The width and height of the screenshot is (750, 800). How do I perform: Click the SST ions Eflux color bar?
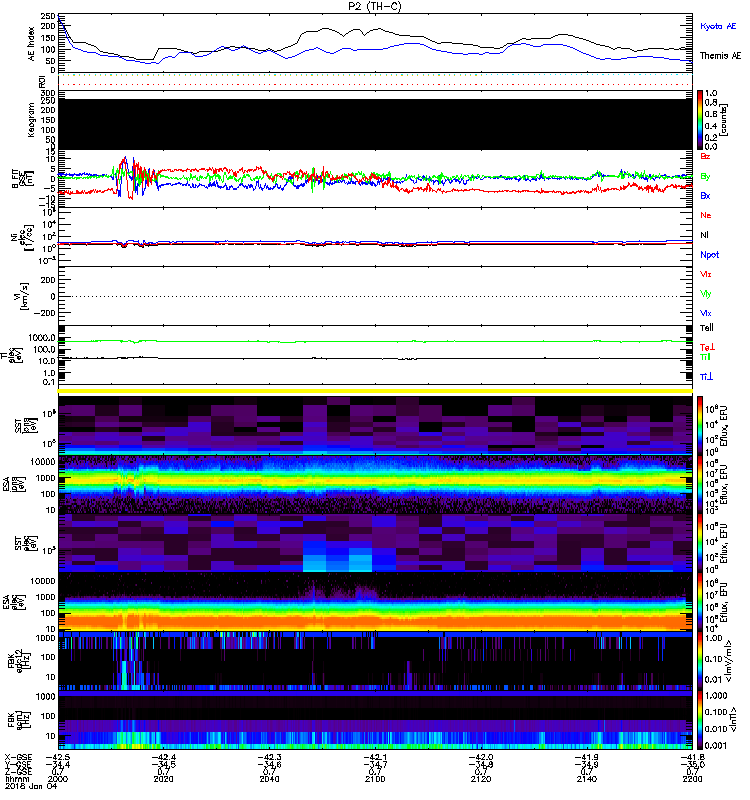pos(700,425)
